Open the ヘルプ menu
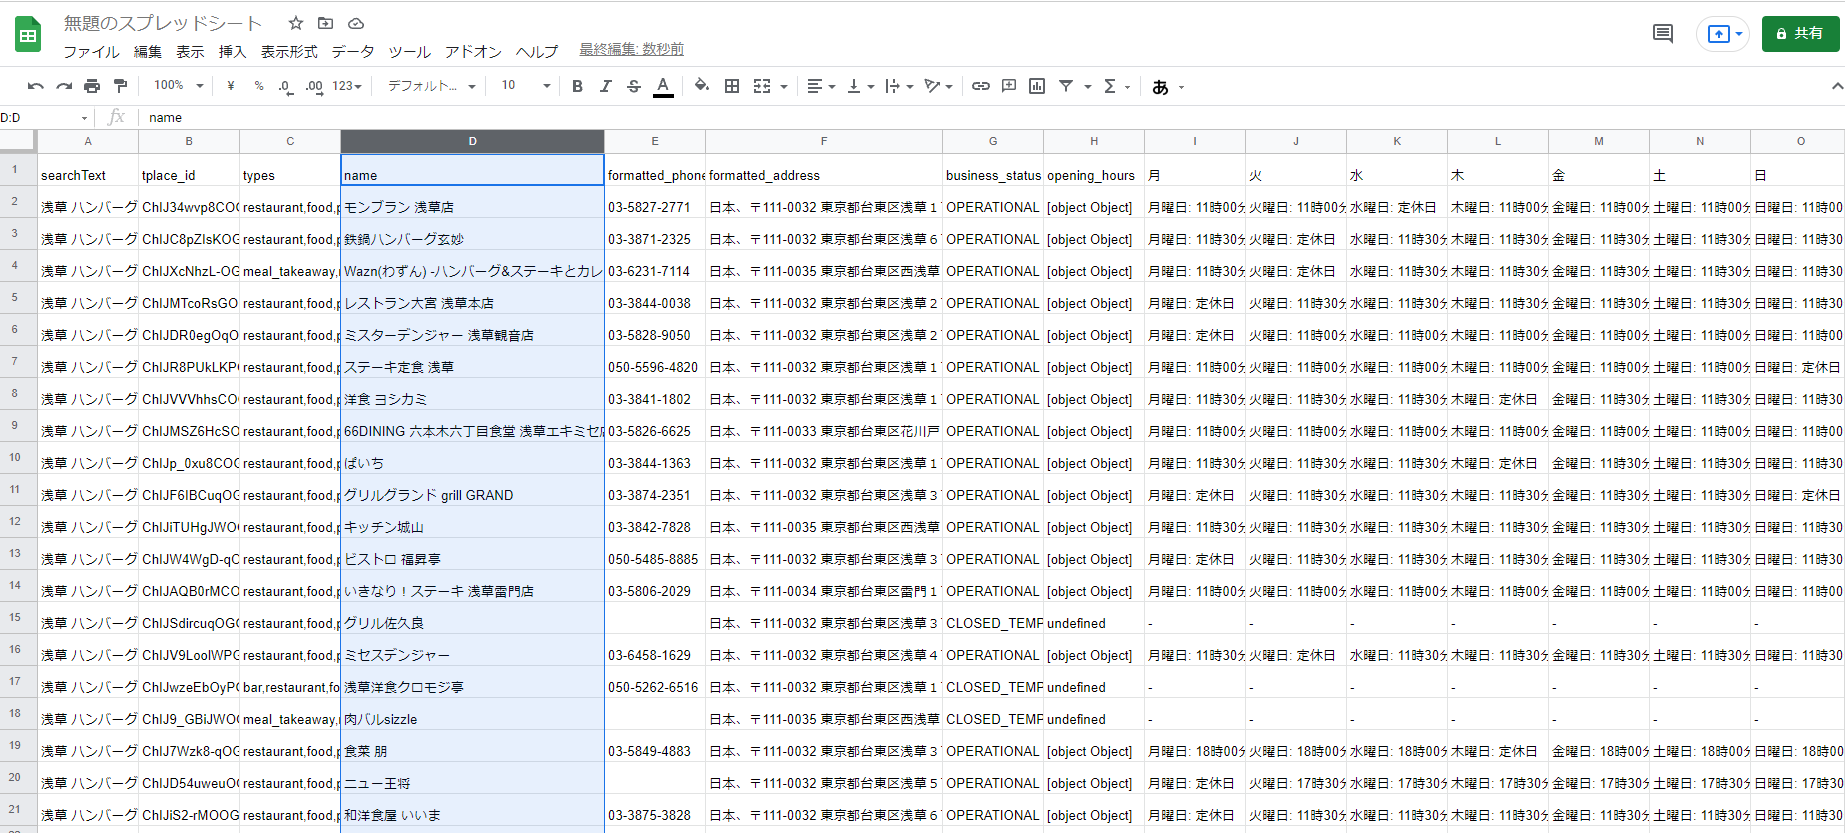Image resolution: width=1845 pixels, height=833 pixels. point(537,51)
